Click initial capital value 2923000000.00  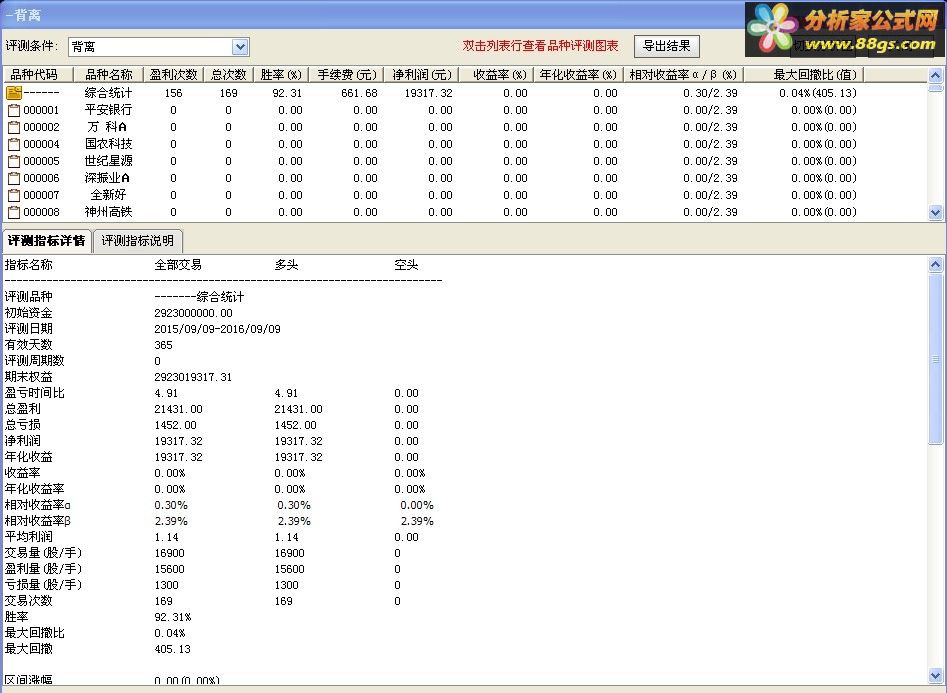193,313
